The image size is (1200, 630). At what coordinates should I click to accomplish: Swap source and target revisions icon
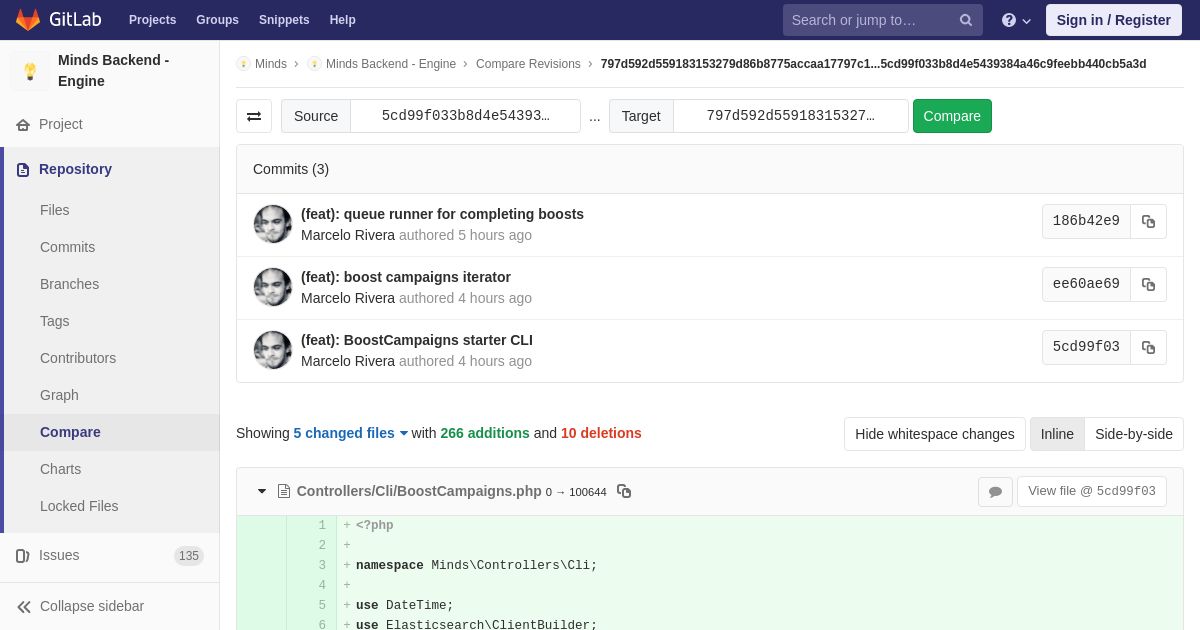(254, 116)
